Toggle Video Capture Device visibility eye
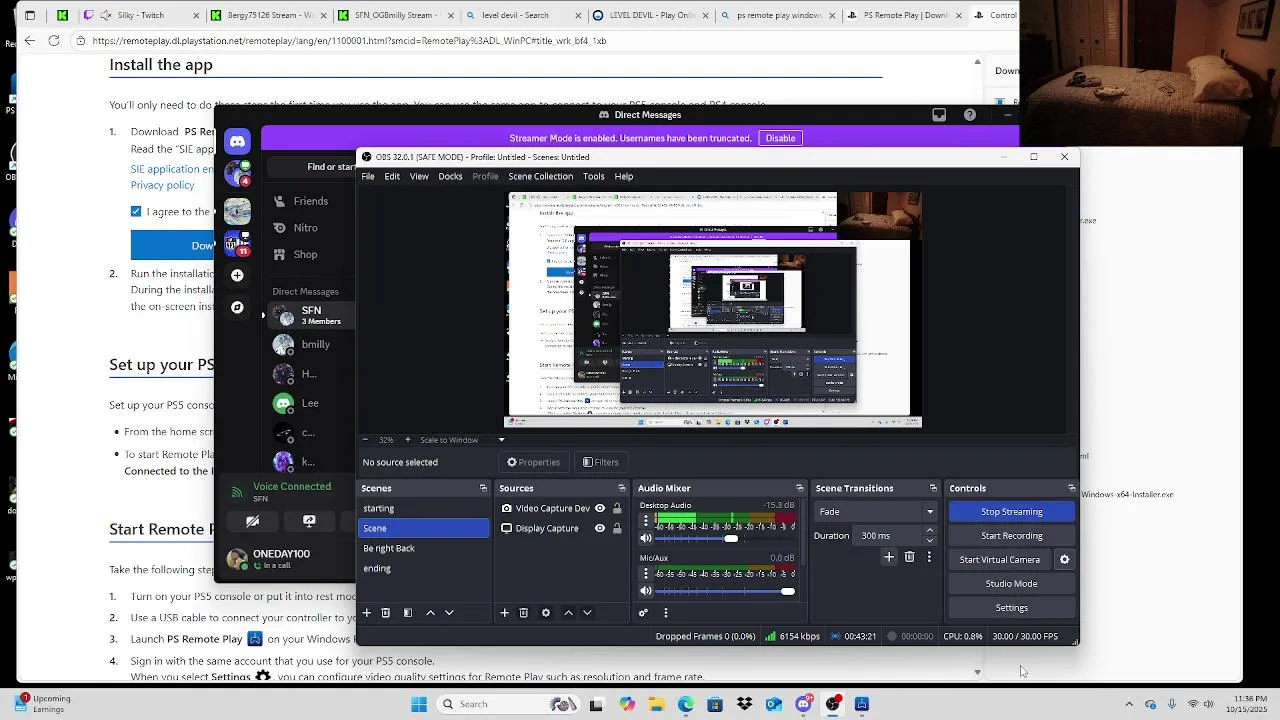The width and height of the screenshot is (1280, 720). pos(599,508)
